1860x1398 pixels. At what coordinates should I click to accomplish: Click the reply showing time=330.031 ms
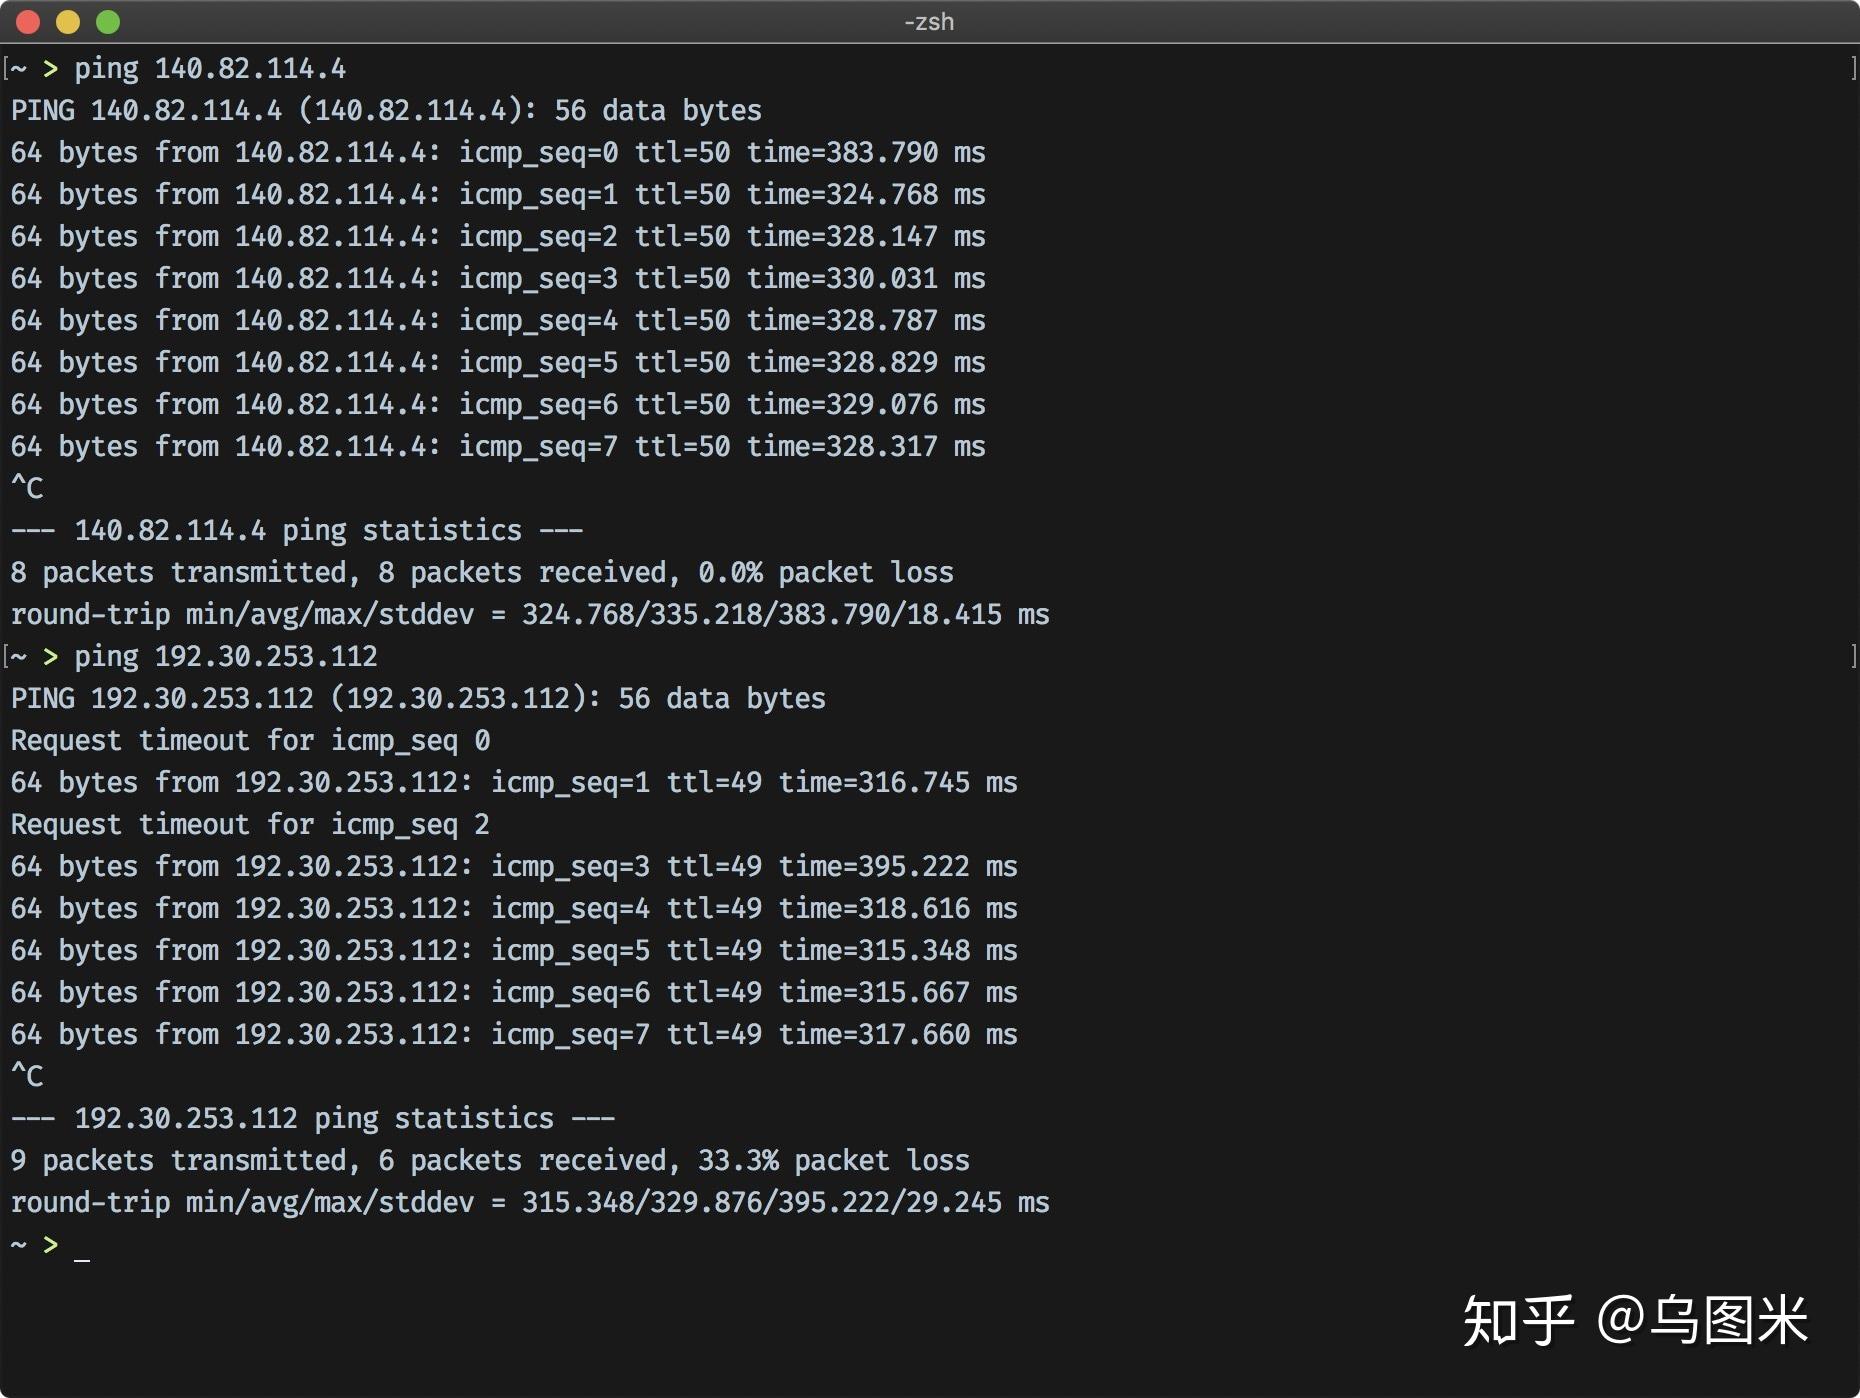pos(498,278)
